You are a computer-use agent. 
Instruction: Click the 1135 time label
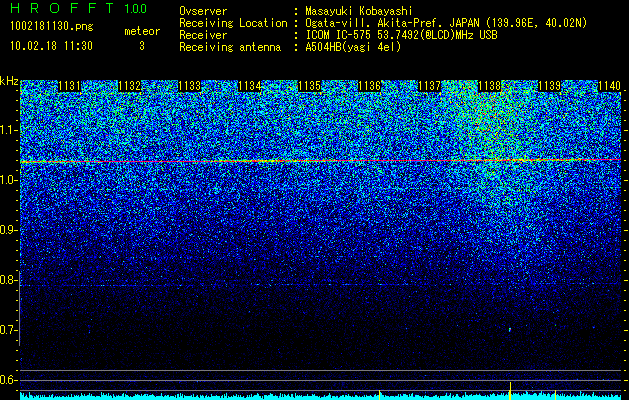[310, 86]
